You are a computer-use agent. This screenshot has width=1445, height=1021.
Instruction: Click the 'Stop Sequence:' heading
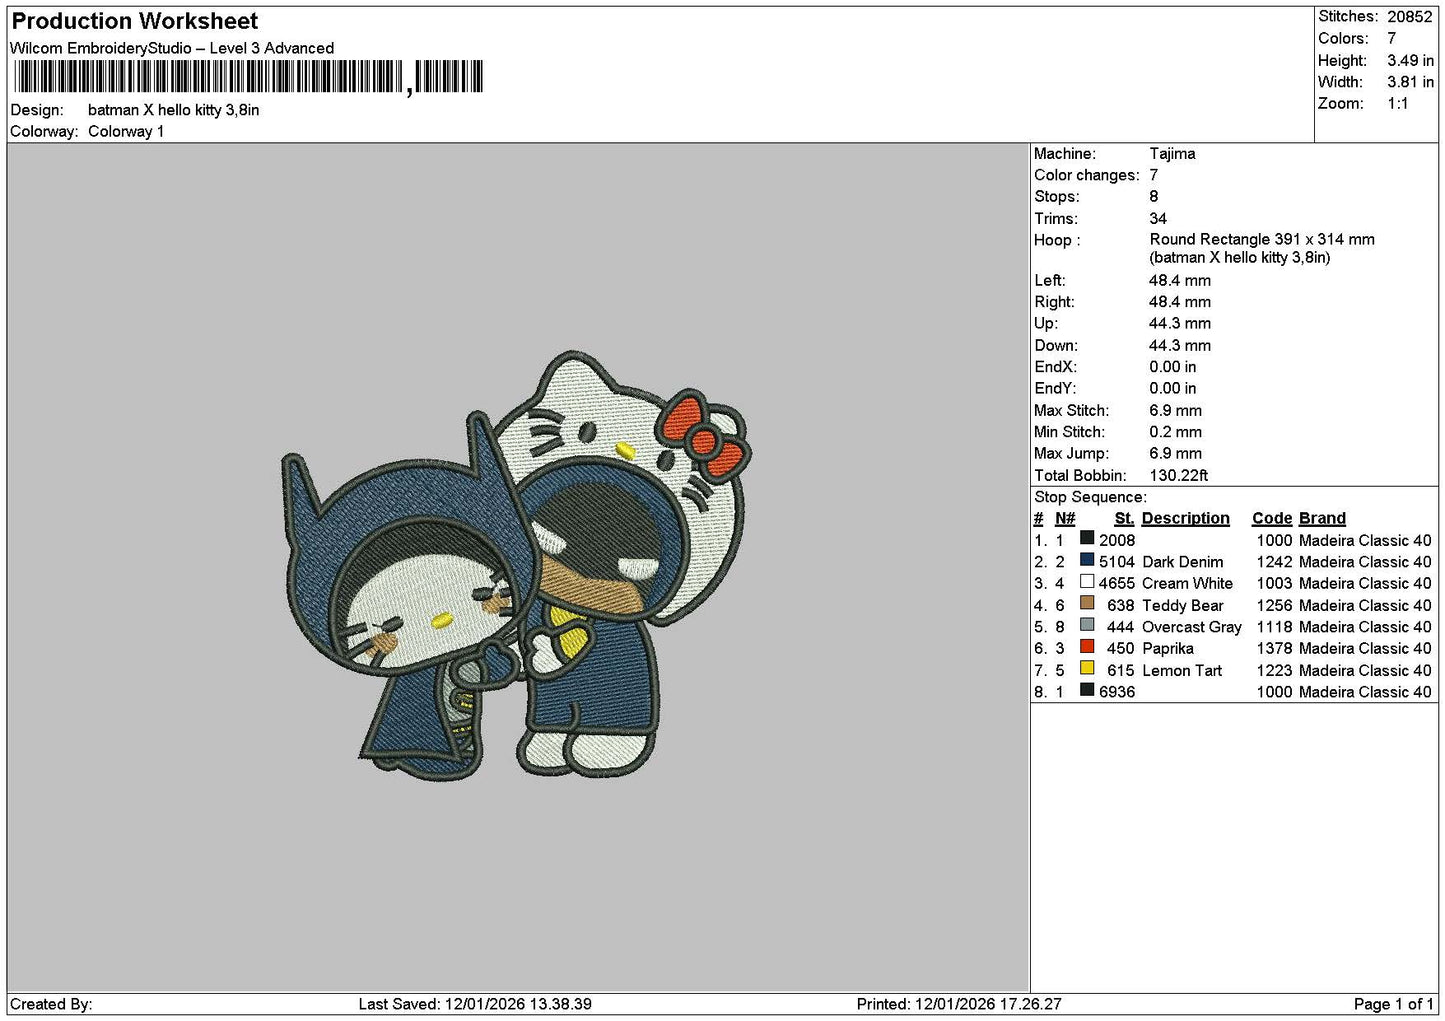[1091, 497]
